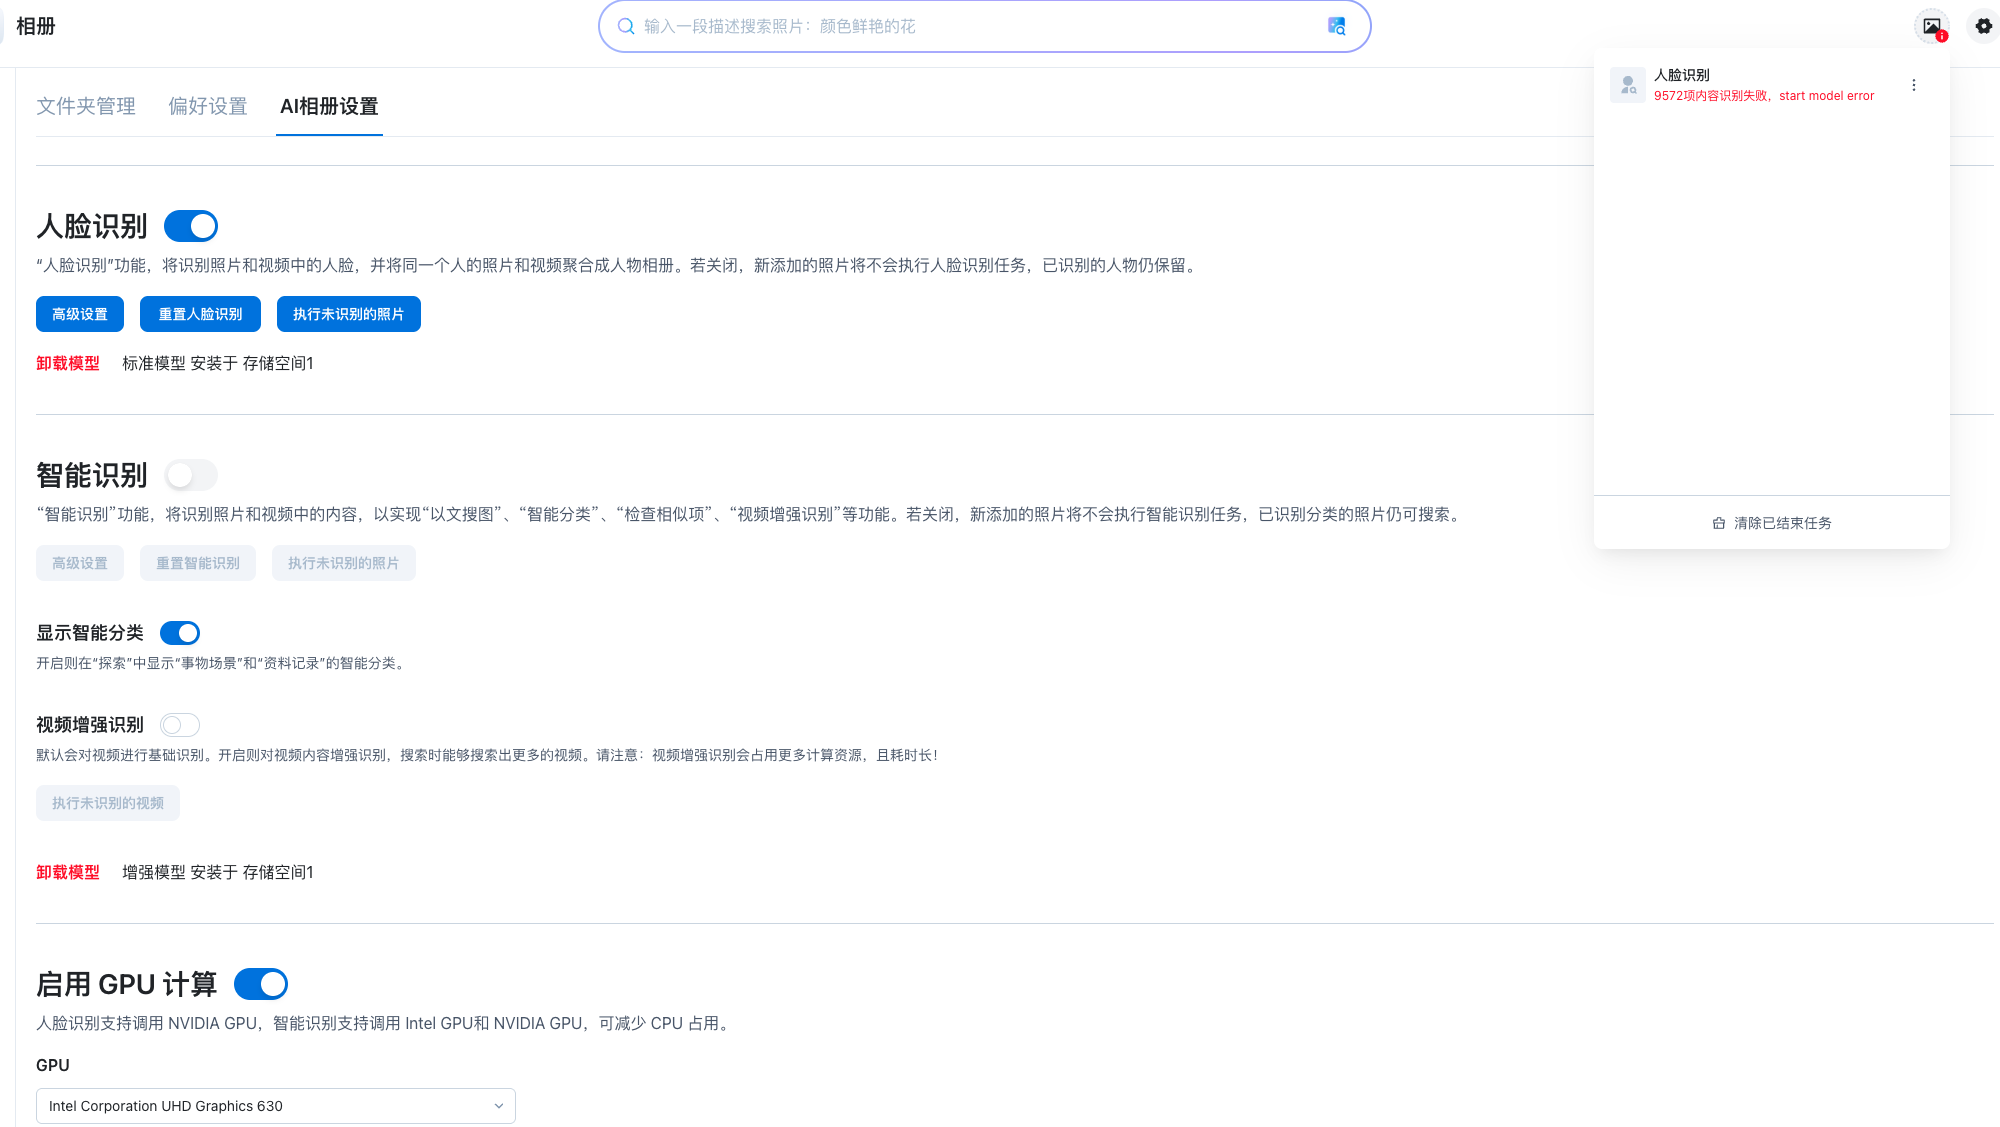Switch to the 文件夹管理 tab
The width and height of the screenshot is (2000, 1127).
[x=86, y=106]
